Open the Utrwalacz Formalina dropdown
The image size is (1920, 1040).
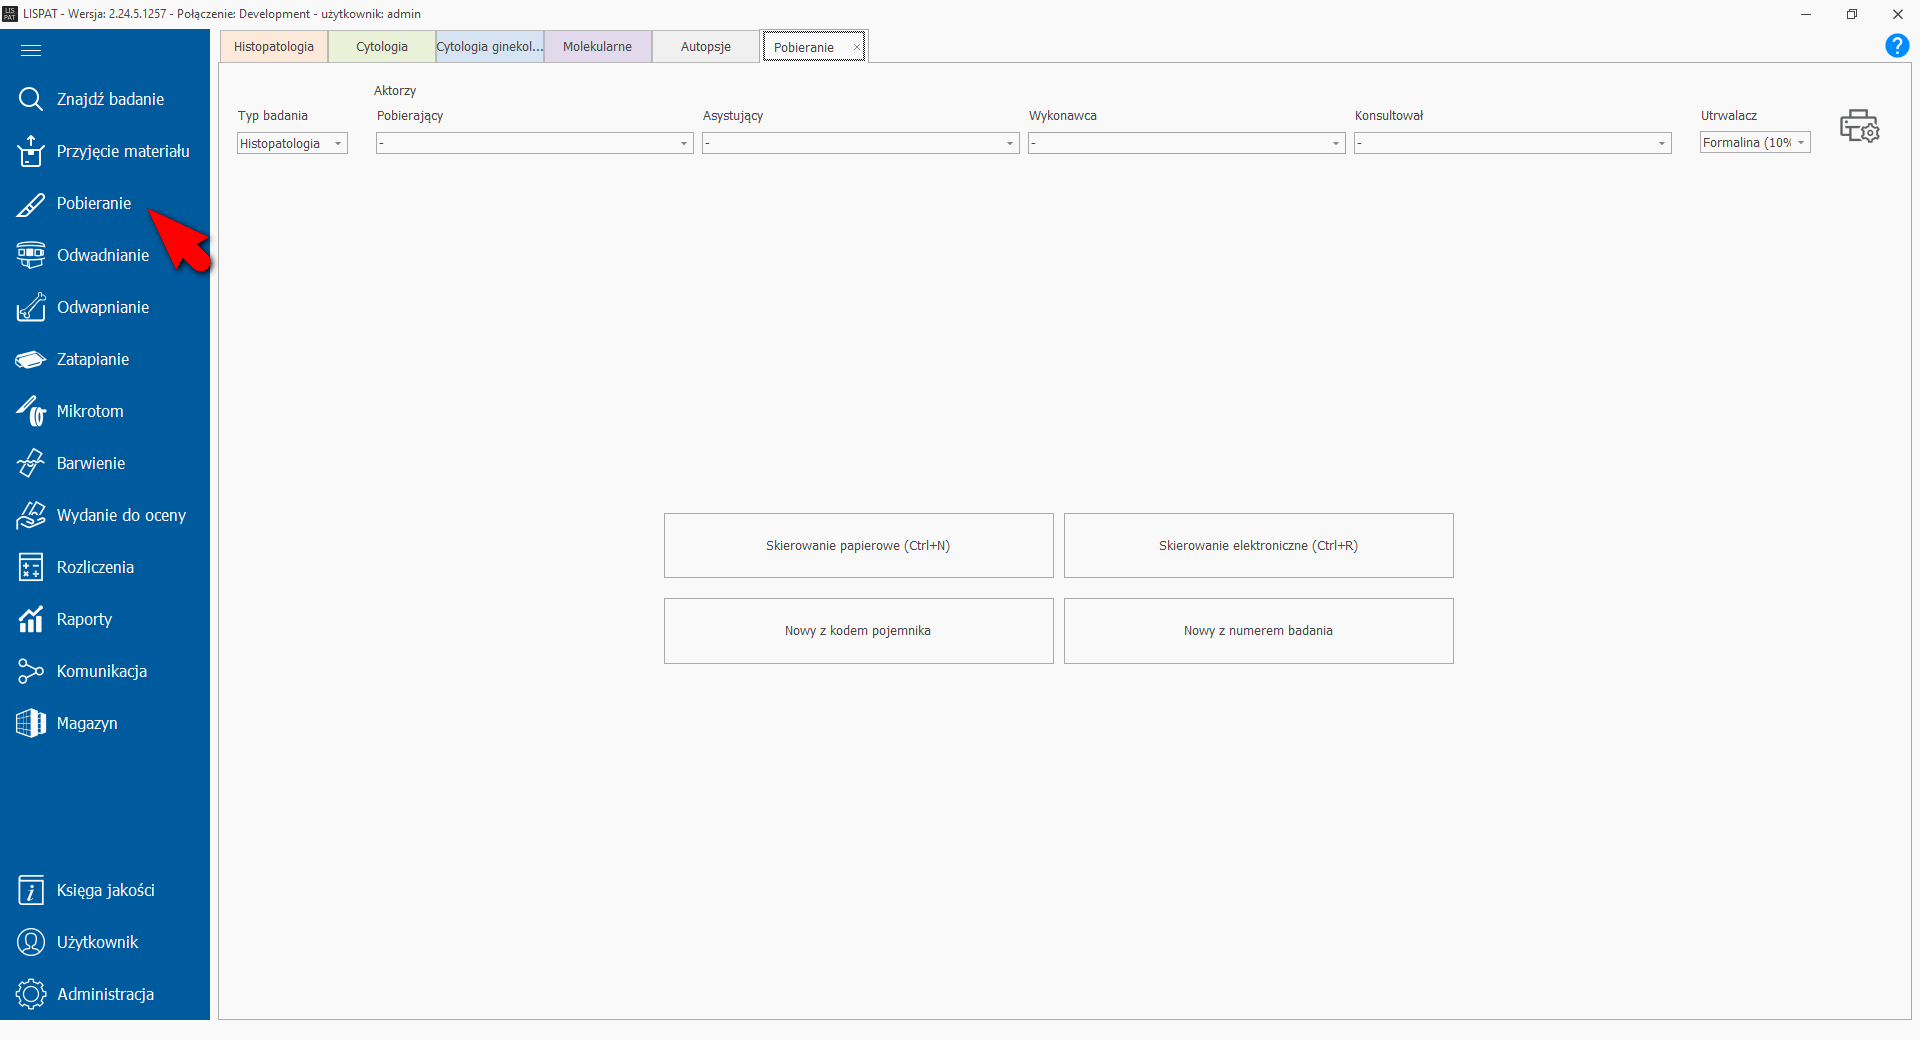click(1801, 143)
